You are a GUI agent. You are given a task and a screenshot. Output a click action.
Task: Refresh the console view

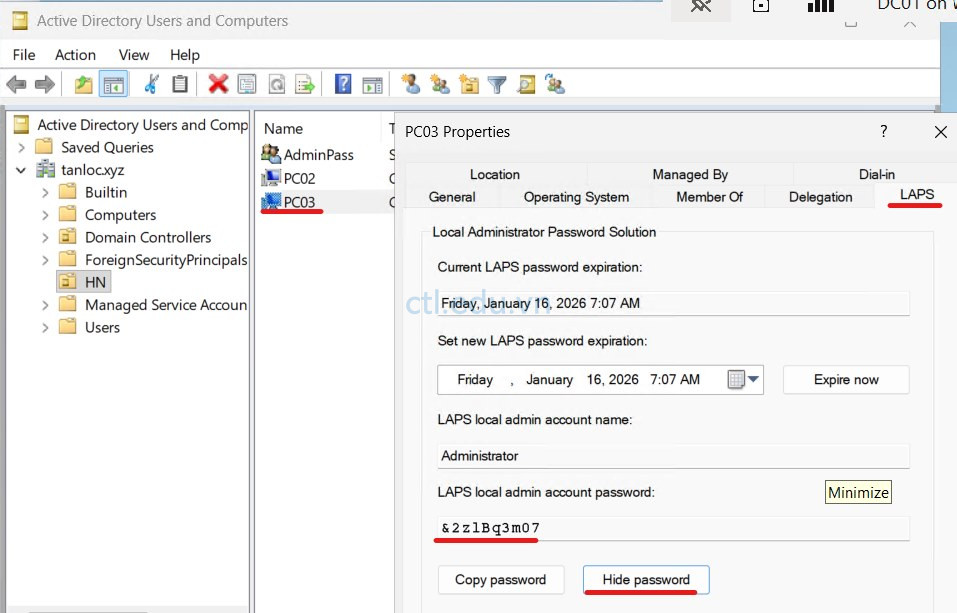point(277,84)
